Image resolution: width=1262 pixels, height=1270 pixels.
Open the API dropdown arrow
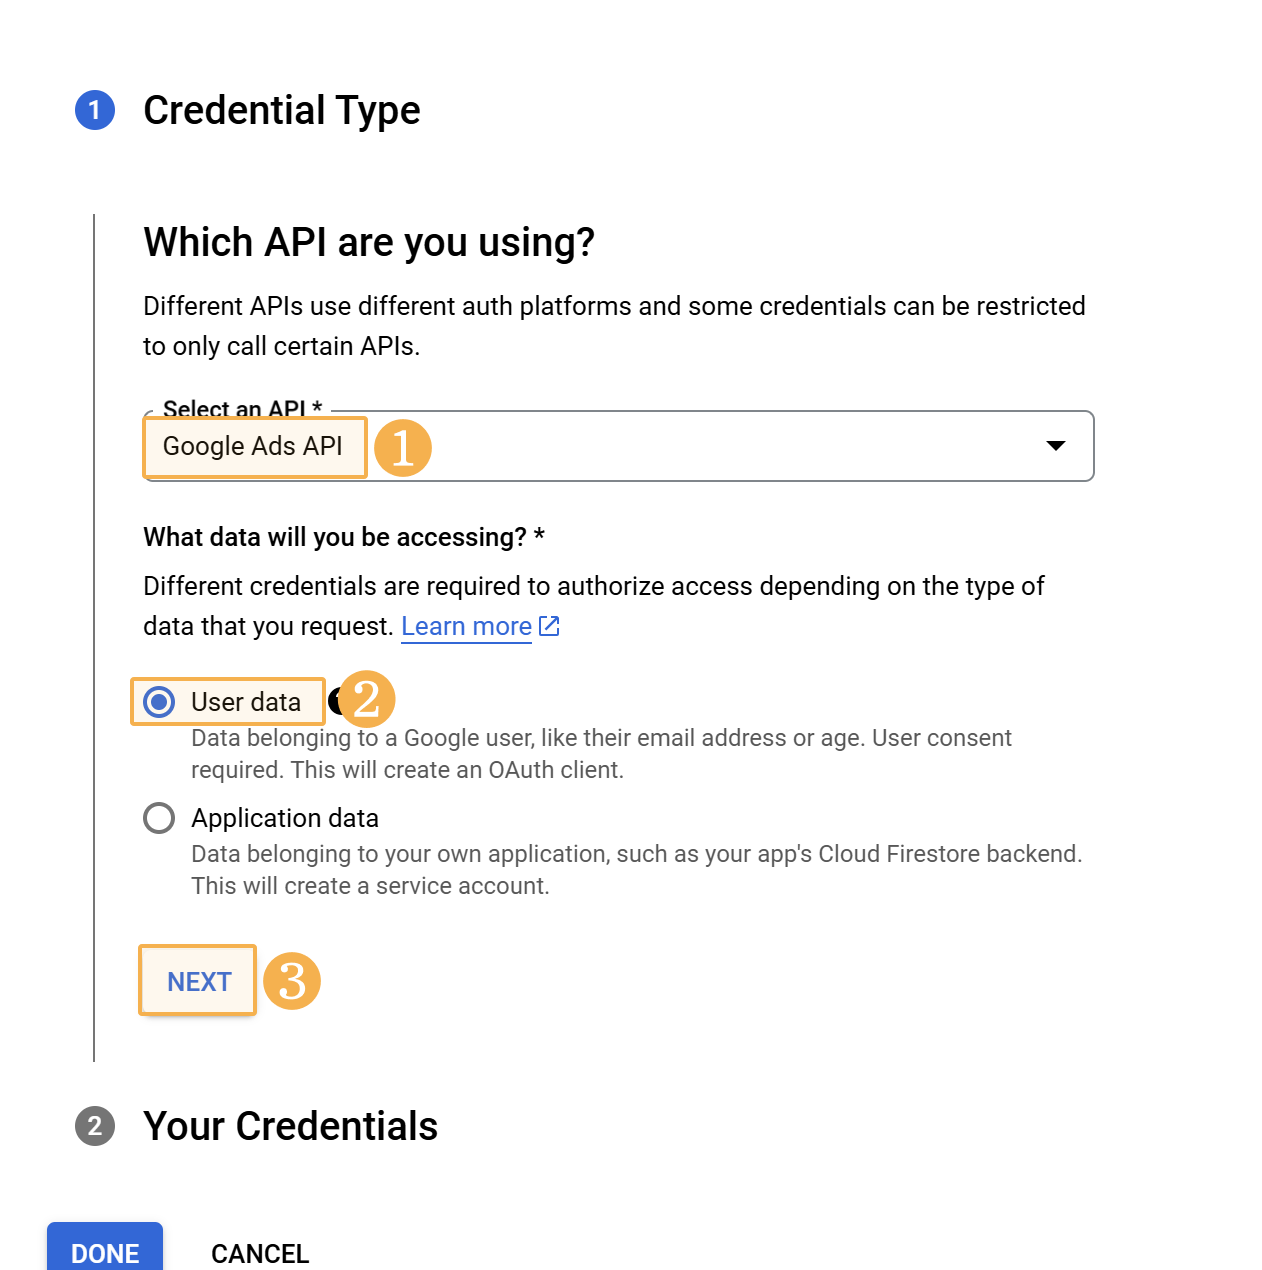[1055, 446]
